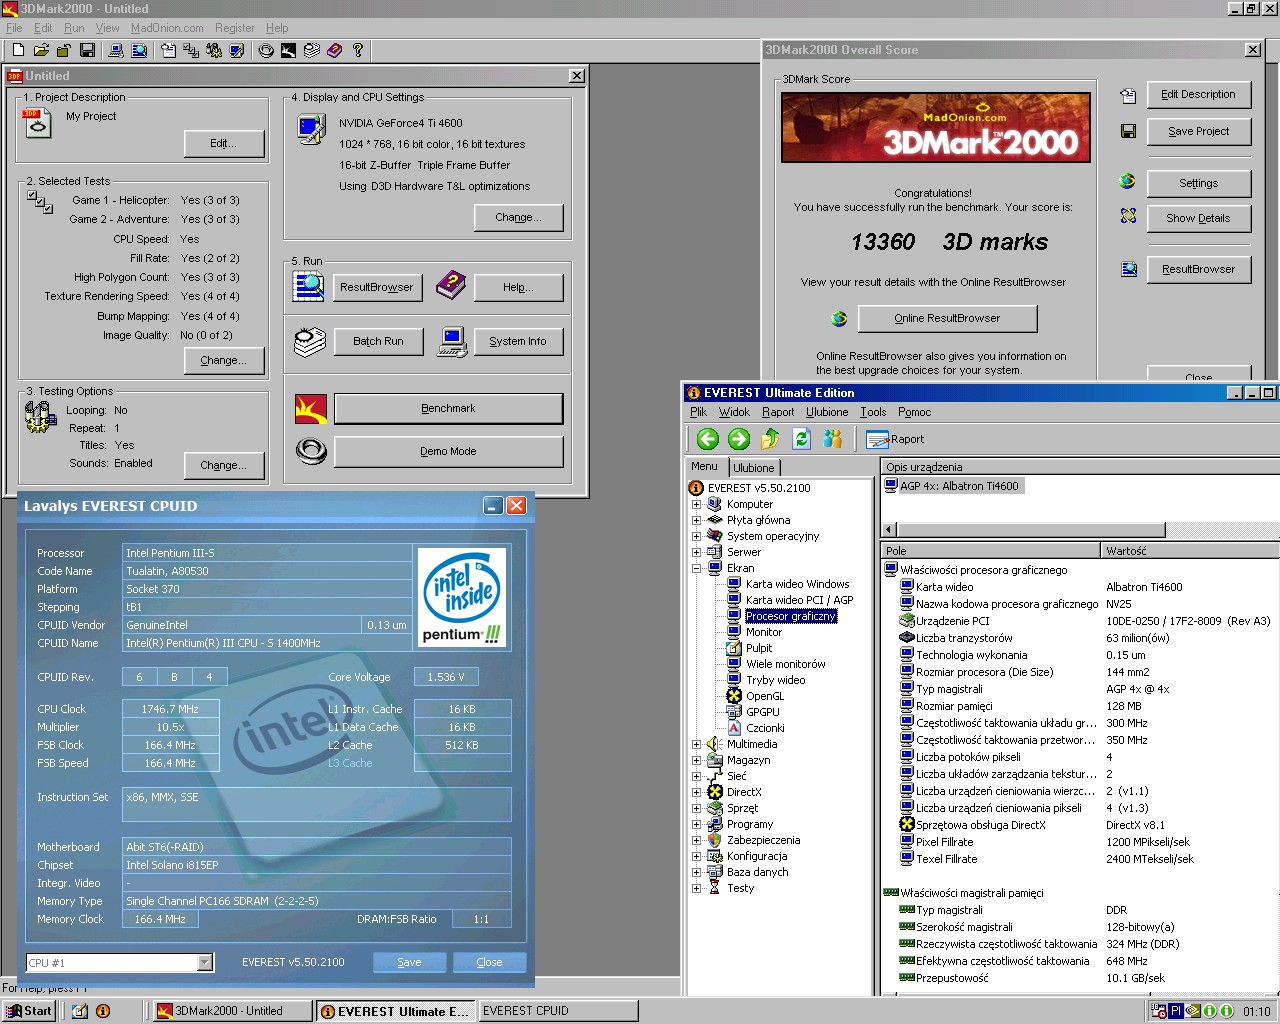Click the Batch Run button
1280x1024 pixels.
coord(378,341)
